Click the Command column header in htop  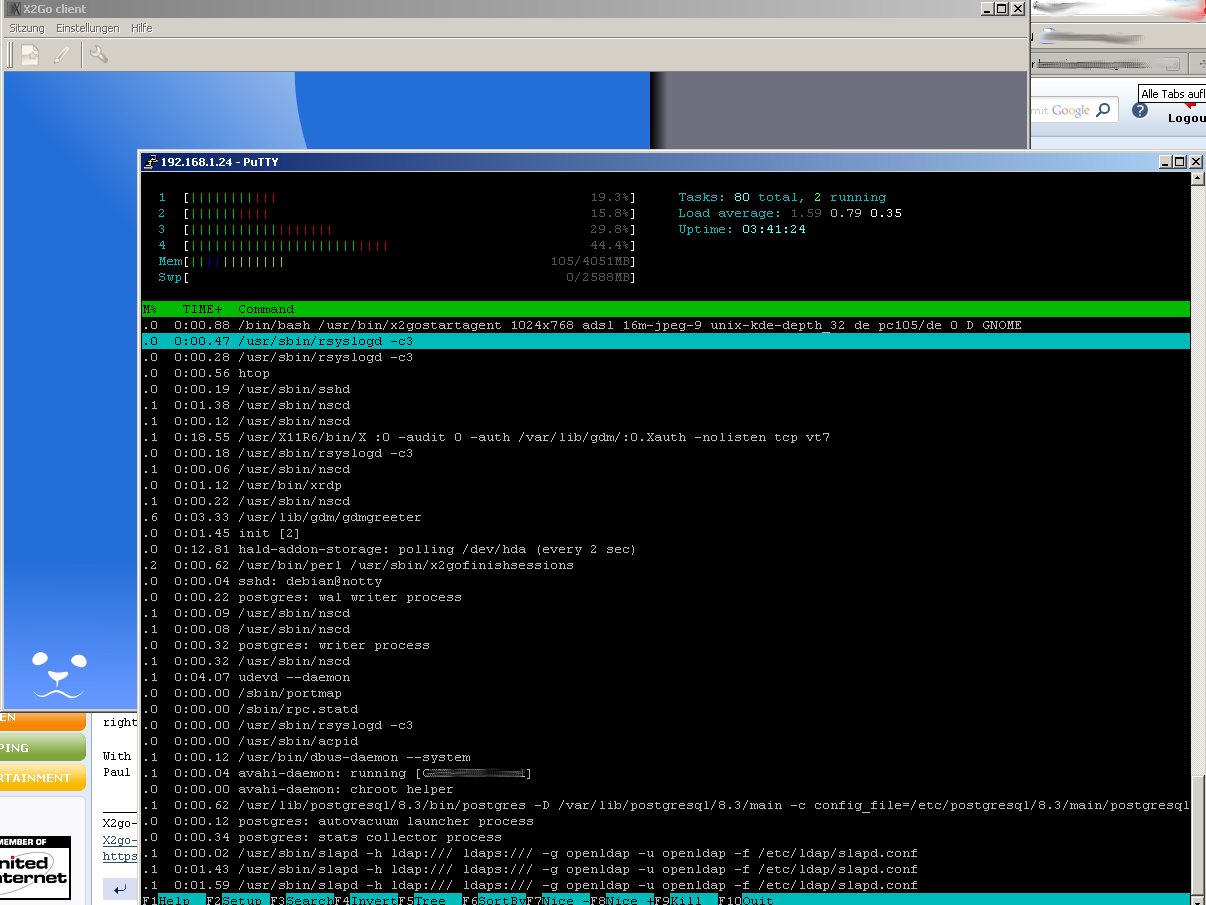(x=266, y=309)
